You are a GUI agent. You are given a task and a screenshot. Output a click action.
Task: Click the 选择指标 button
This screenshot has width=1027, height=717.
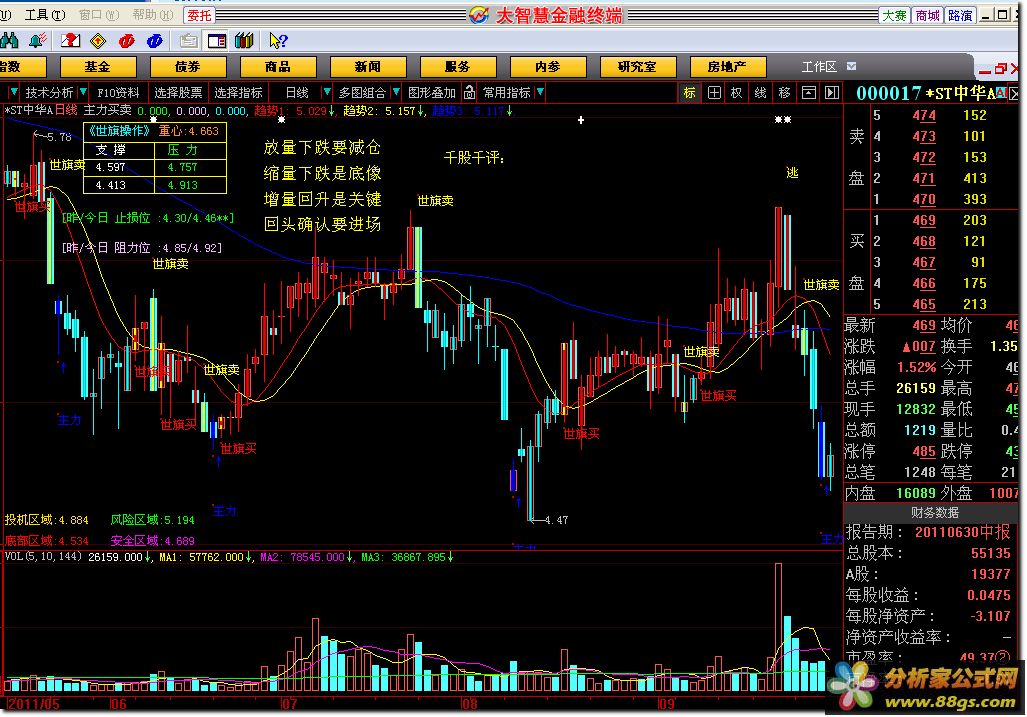tap(238, 92)
